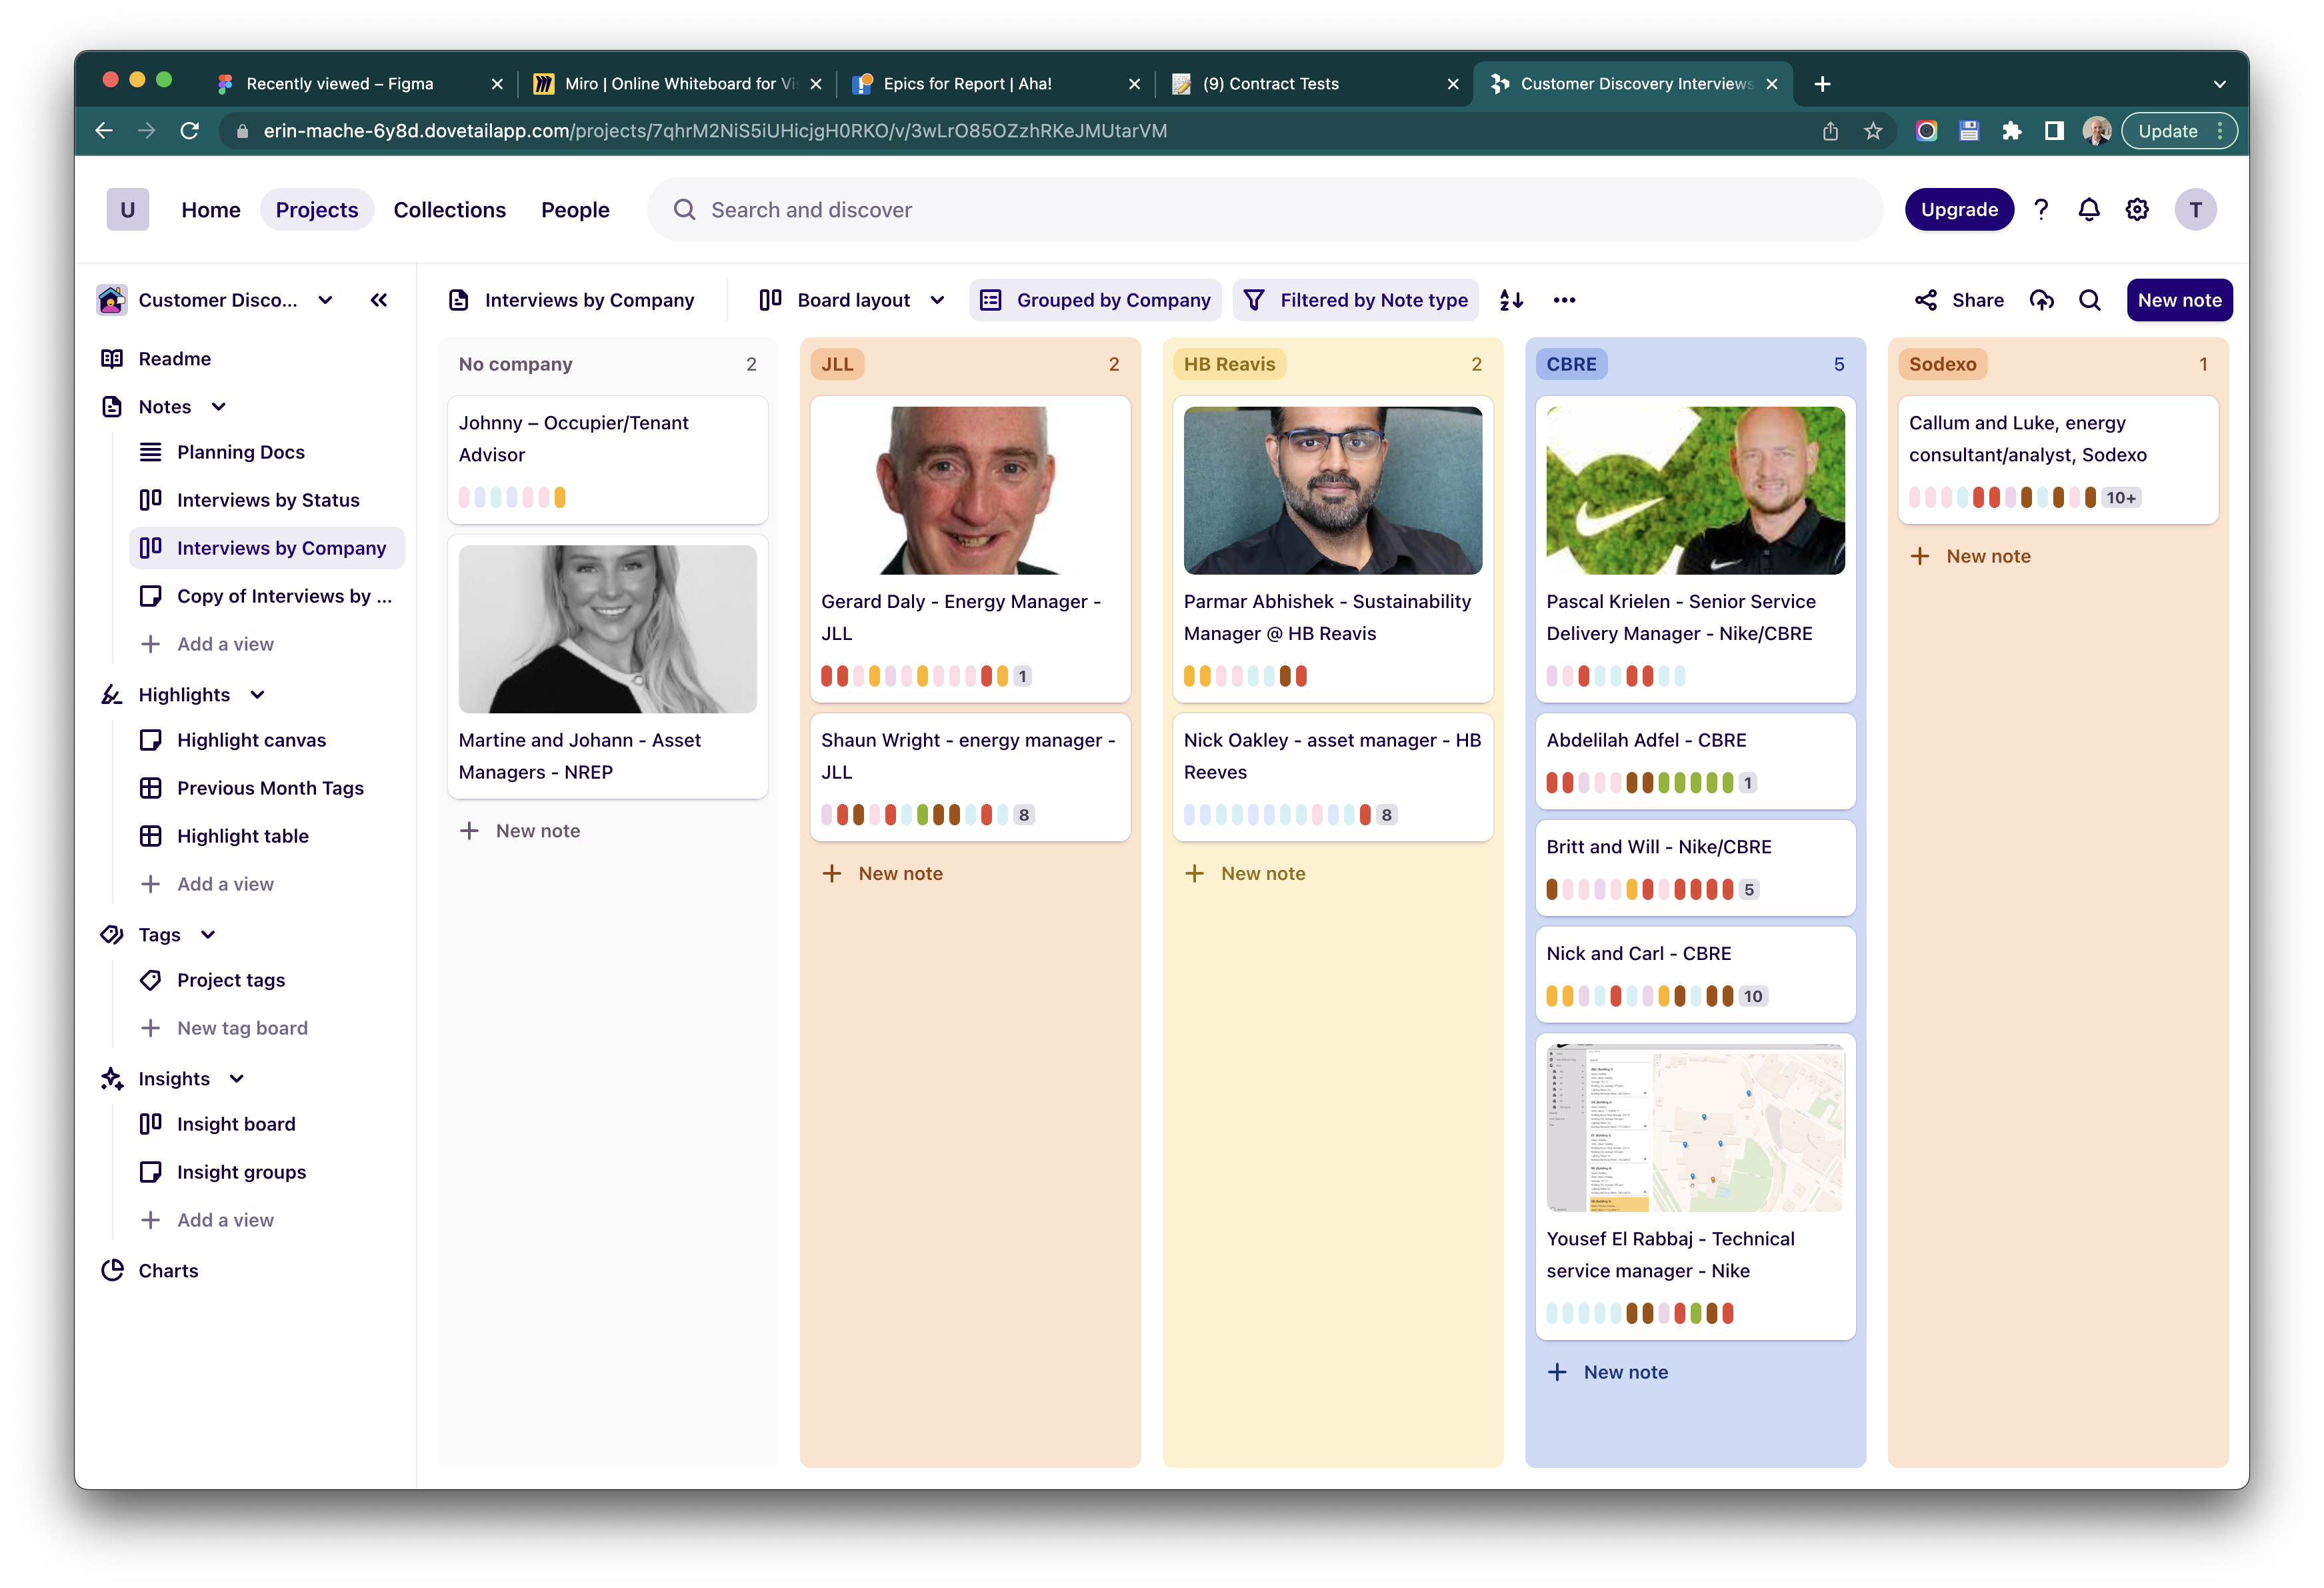Expand the Customer Disco... project dropdown
This screenshot has width=2324, height=1588.
click(325, 300)
